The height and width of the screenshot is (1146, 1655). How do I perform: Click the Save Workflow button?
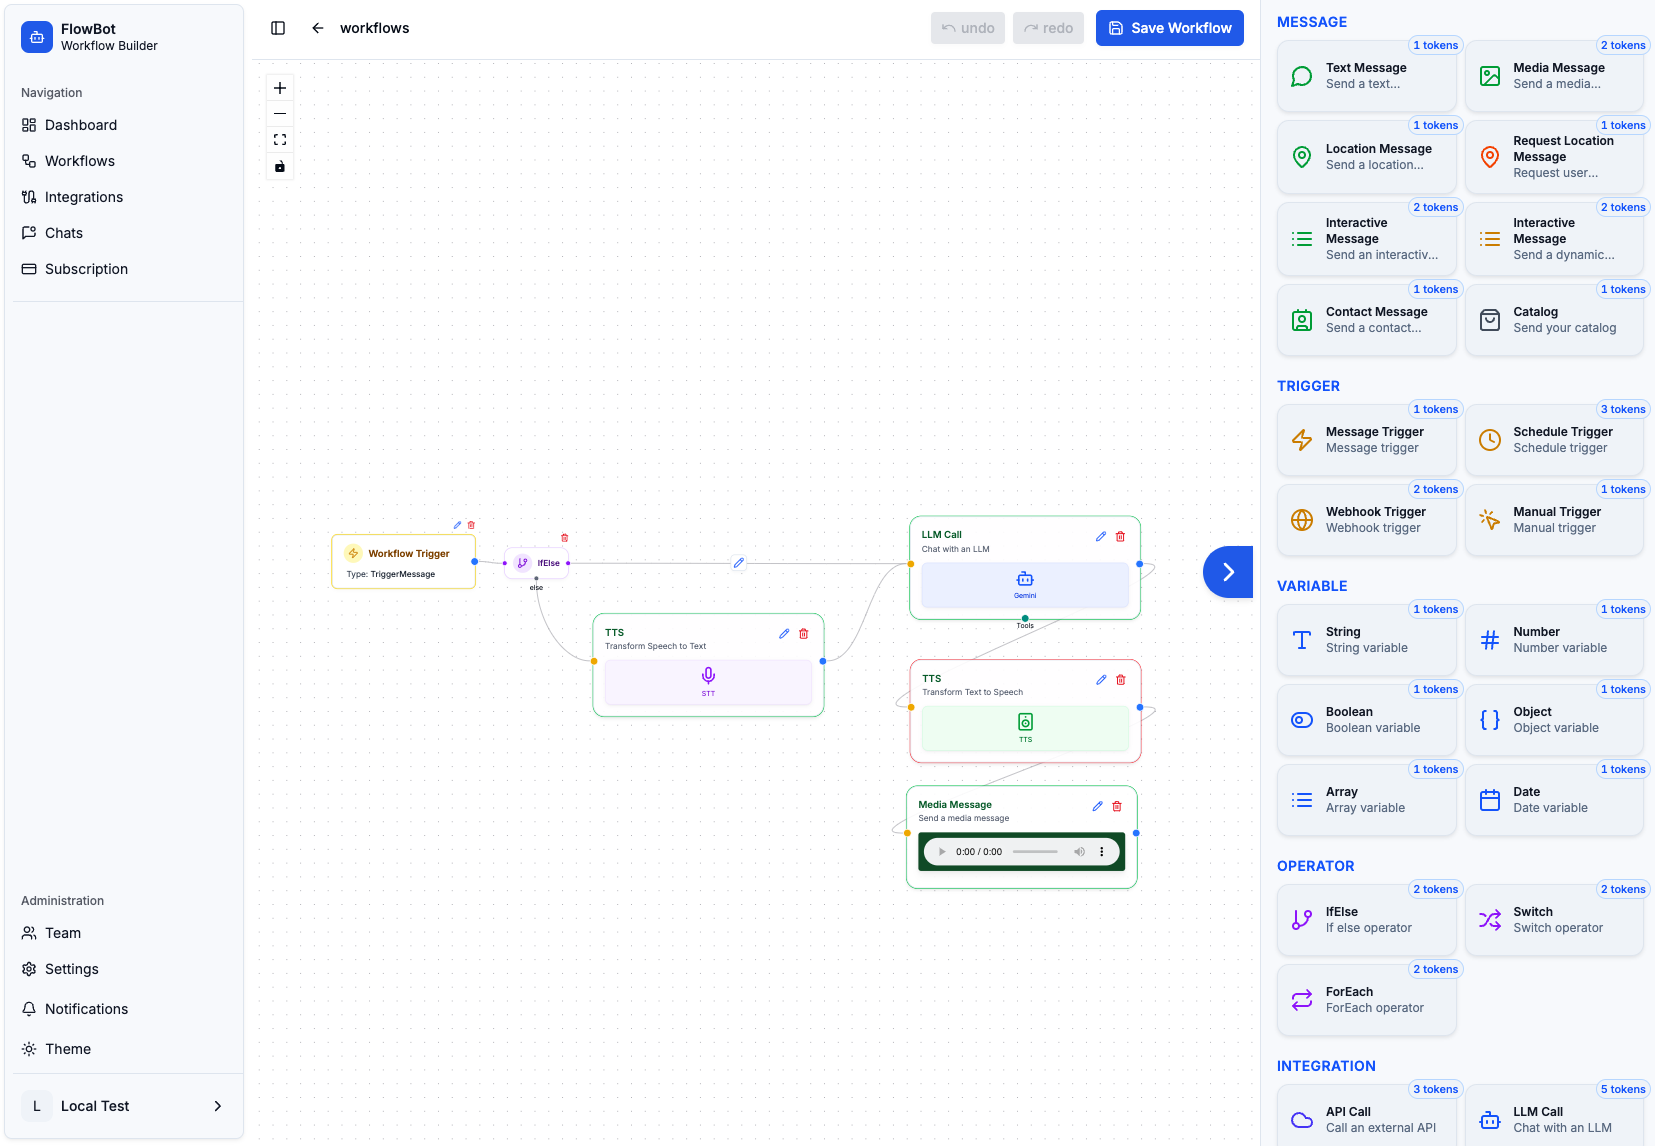point(1169,28)
